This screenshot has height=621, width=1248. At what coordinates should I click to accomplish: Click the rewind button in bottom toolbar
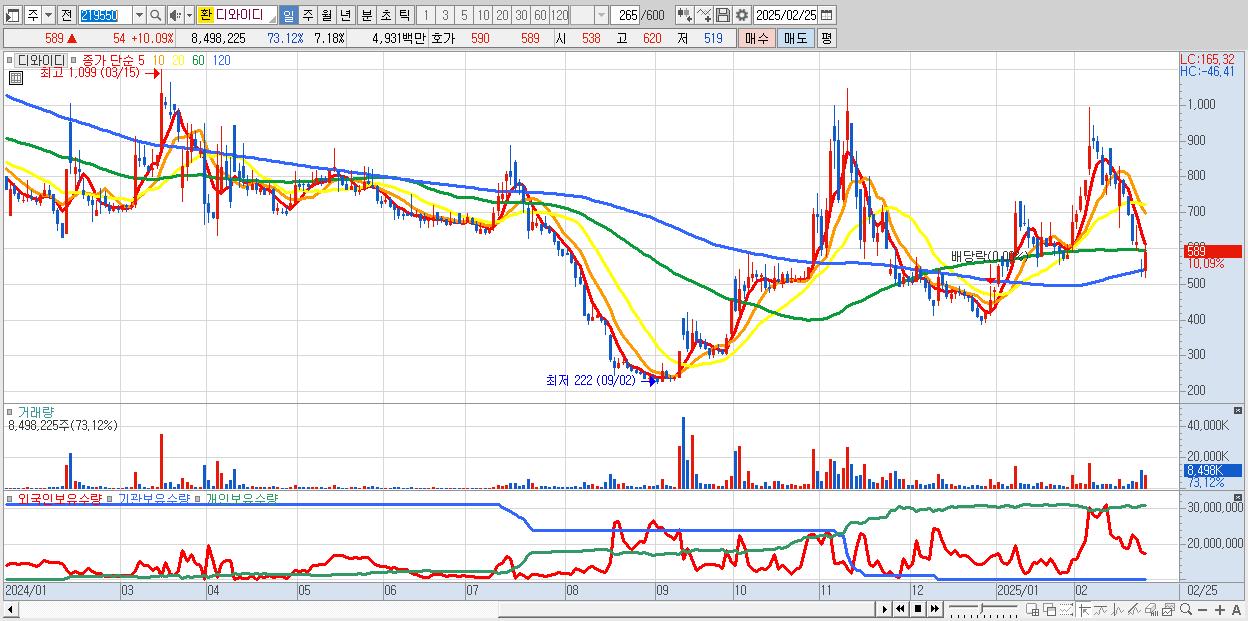[900, 608]
